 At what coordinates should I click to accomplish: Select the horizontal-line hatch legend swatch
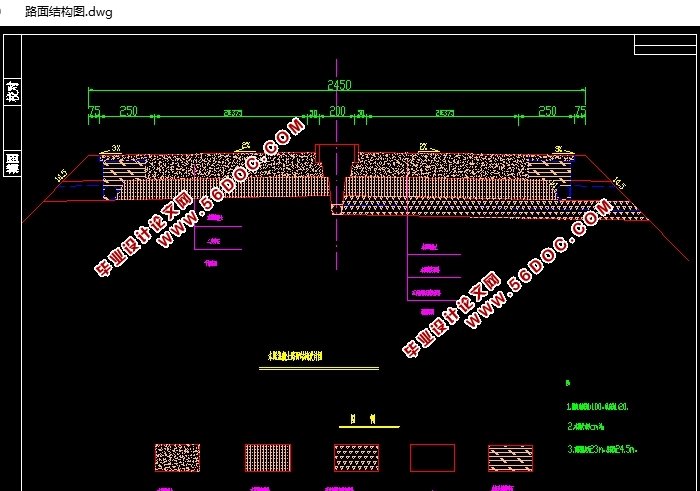(x=510, y=458)
